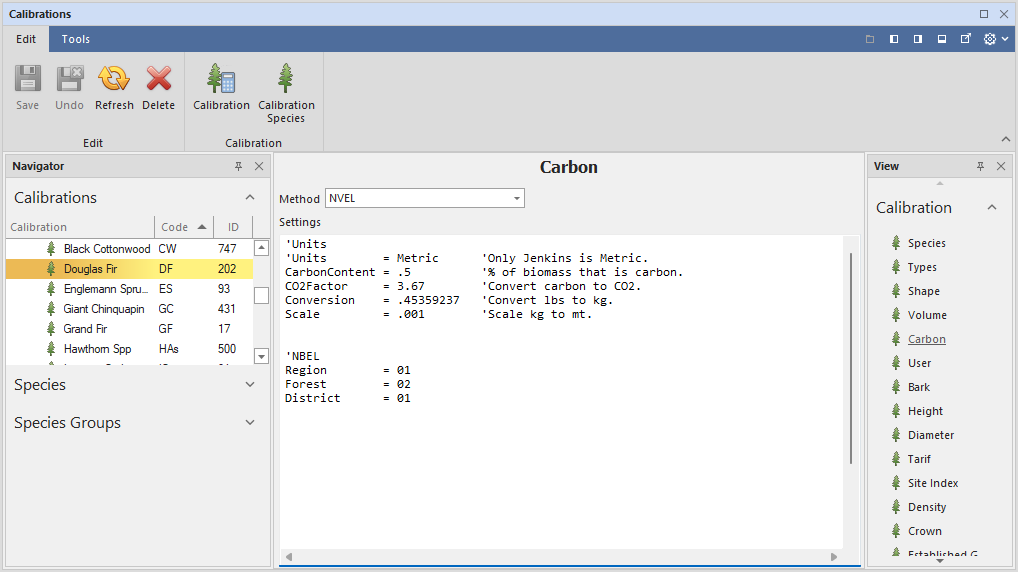This screenshot has height=572, width=1018.
Task: Sort by the Calibration column header
Action: (80, 227)
